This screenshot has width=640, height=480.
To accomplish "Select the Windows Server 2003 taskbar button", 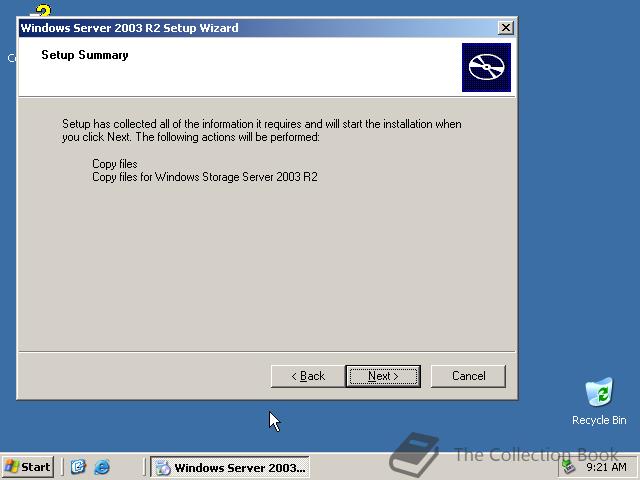I will pyautogui.click(x=230, y=467).
